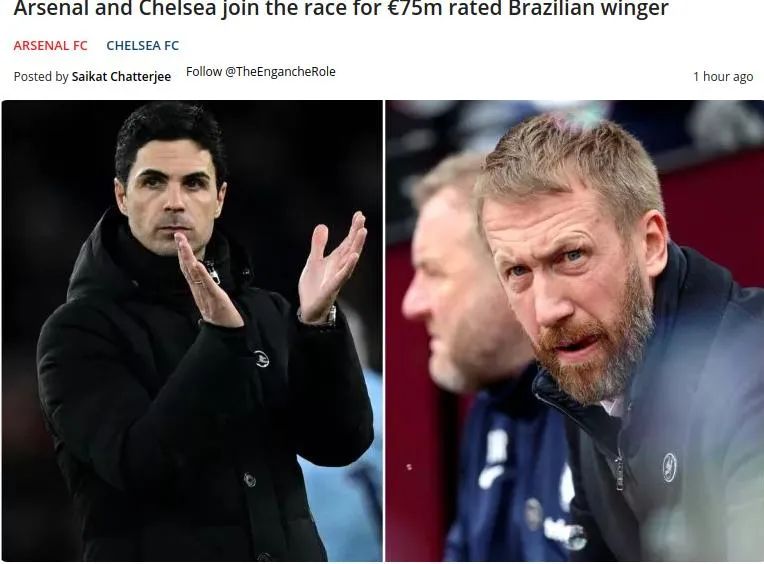Click the zipper pull on the navy jacket
764x564 pixels.
[x=619, y=472]
